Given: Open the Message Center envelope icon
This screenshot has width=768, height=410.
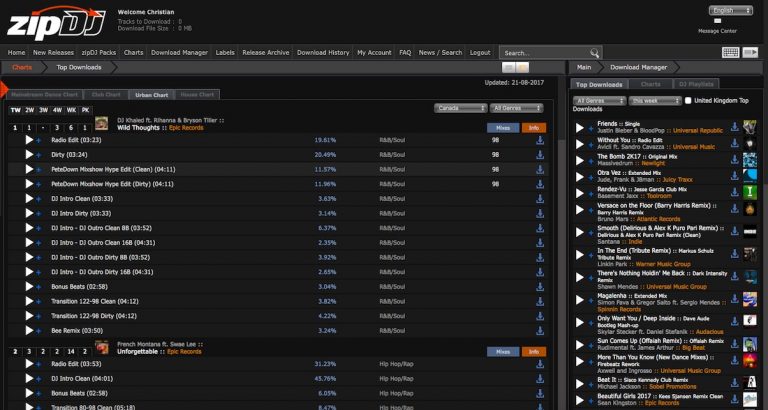Looking at the screenshot, I should 718,21.
